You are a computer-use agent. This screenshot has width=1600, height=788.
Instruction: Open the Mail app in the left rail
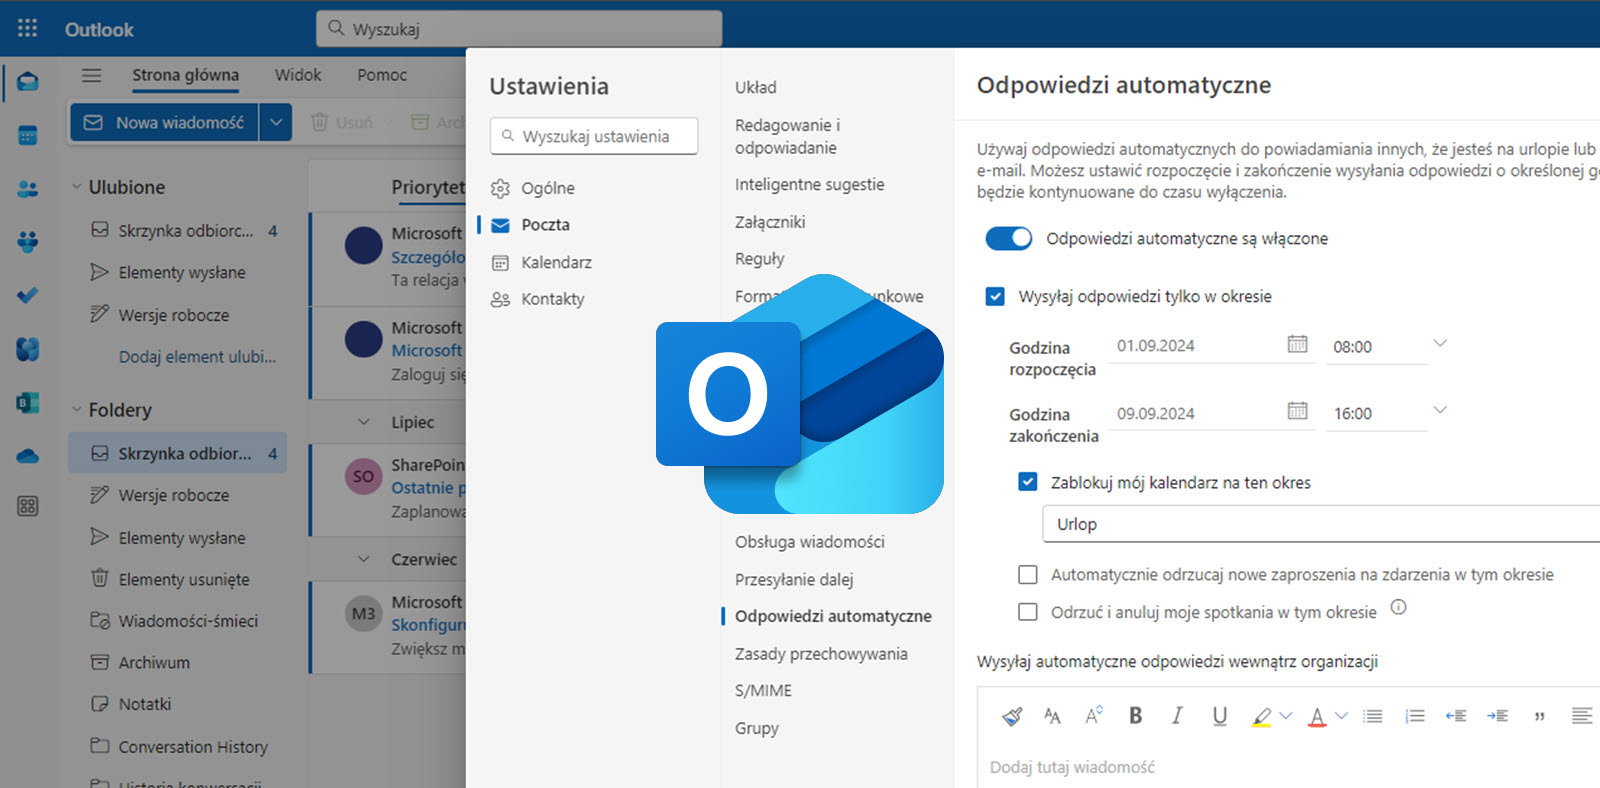point(28,81)
